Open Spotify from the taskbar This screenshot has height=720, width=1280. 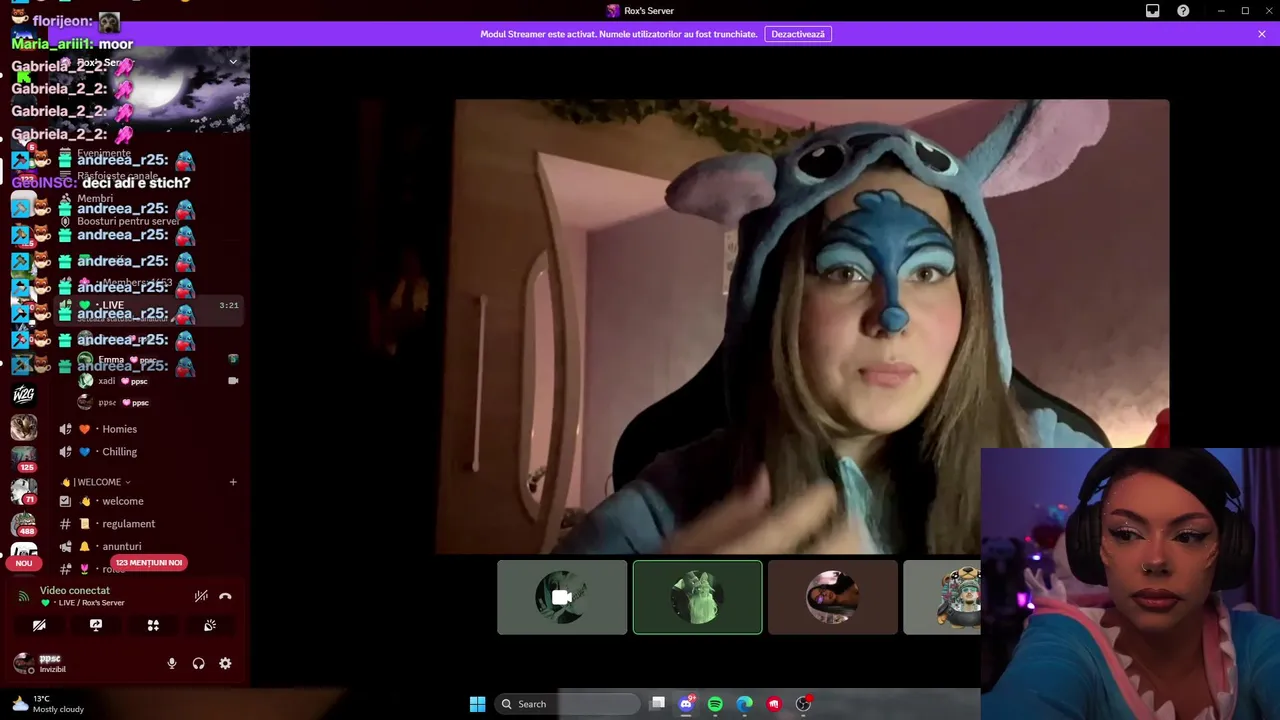pyautogui.click(x=715, y=704)
